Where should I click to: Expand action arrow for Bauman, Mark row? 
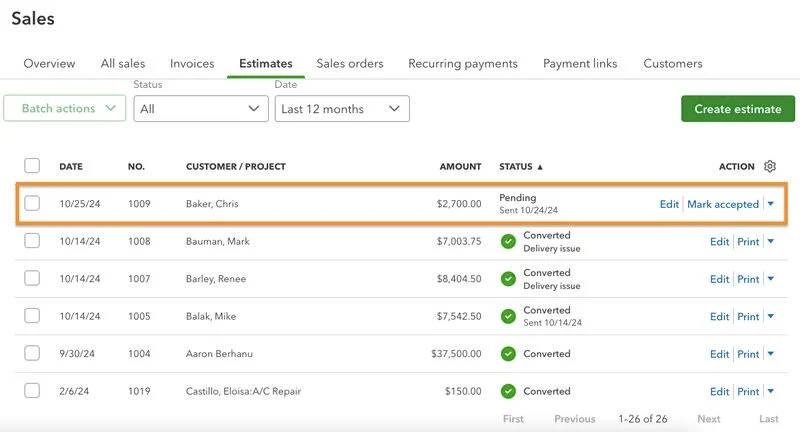click(770, 241)
